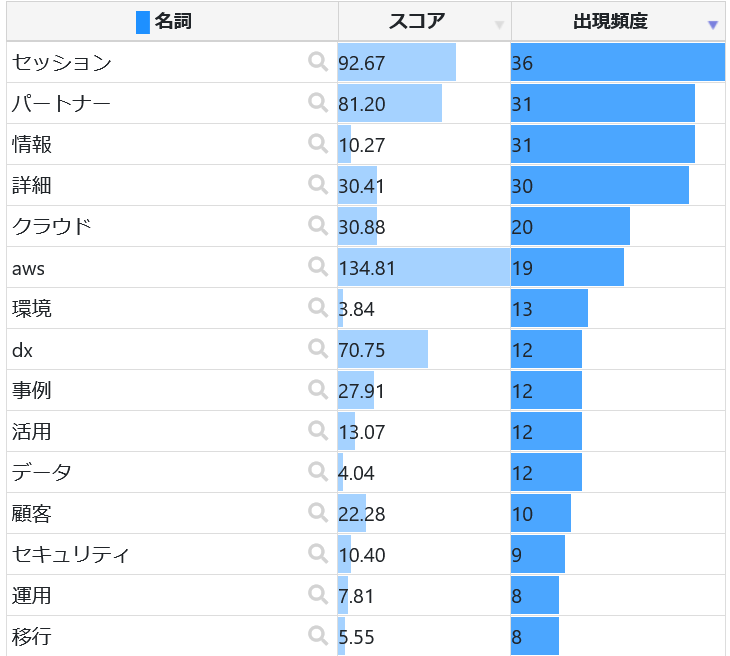The width and height of the screenshot is (730, 656).
Task: Click the 詳細 word in the noun list
Action: tap(31, 185)
